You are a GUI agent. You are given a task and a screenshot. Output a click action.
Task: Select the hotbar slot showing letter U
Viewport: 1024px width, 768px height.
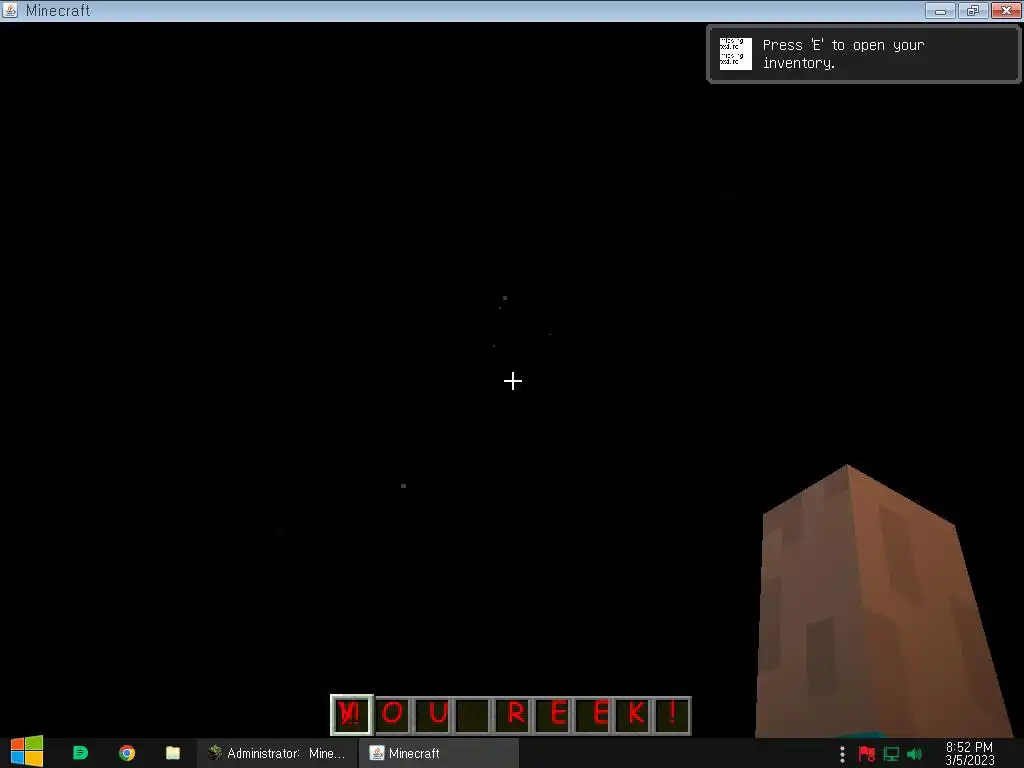tap(433, 714)
